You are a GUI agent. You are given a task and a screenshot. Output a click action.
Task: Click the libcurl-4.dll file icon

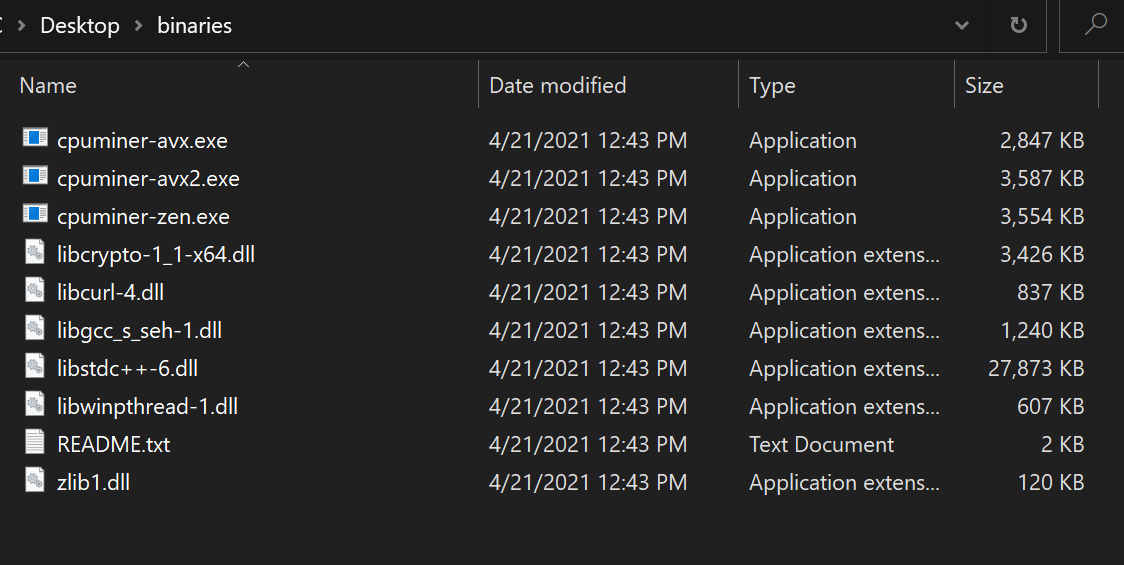coord(35,292)
